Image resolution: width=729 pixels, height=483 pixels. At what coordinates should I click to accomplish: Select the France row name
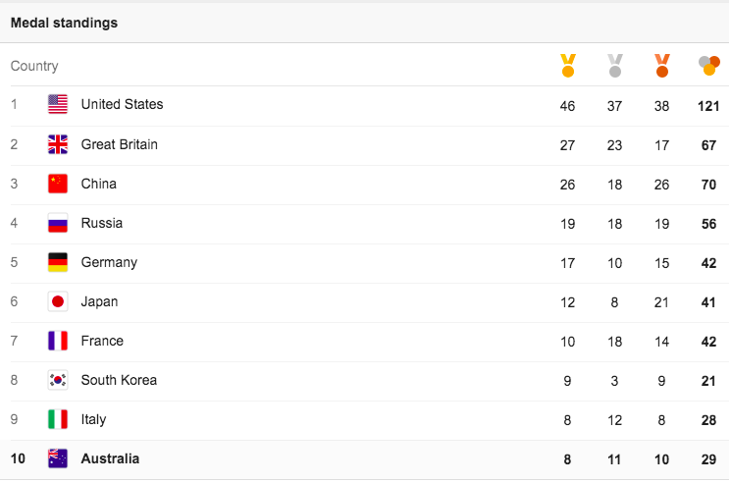102,341
